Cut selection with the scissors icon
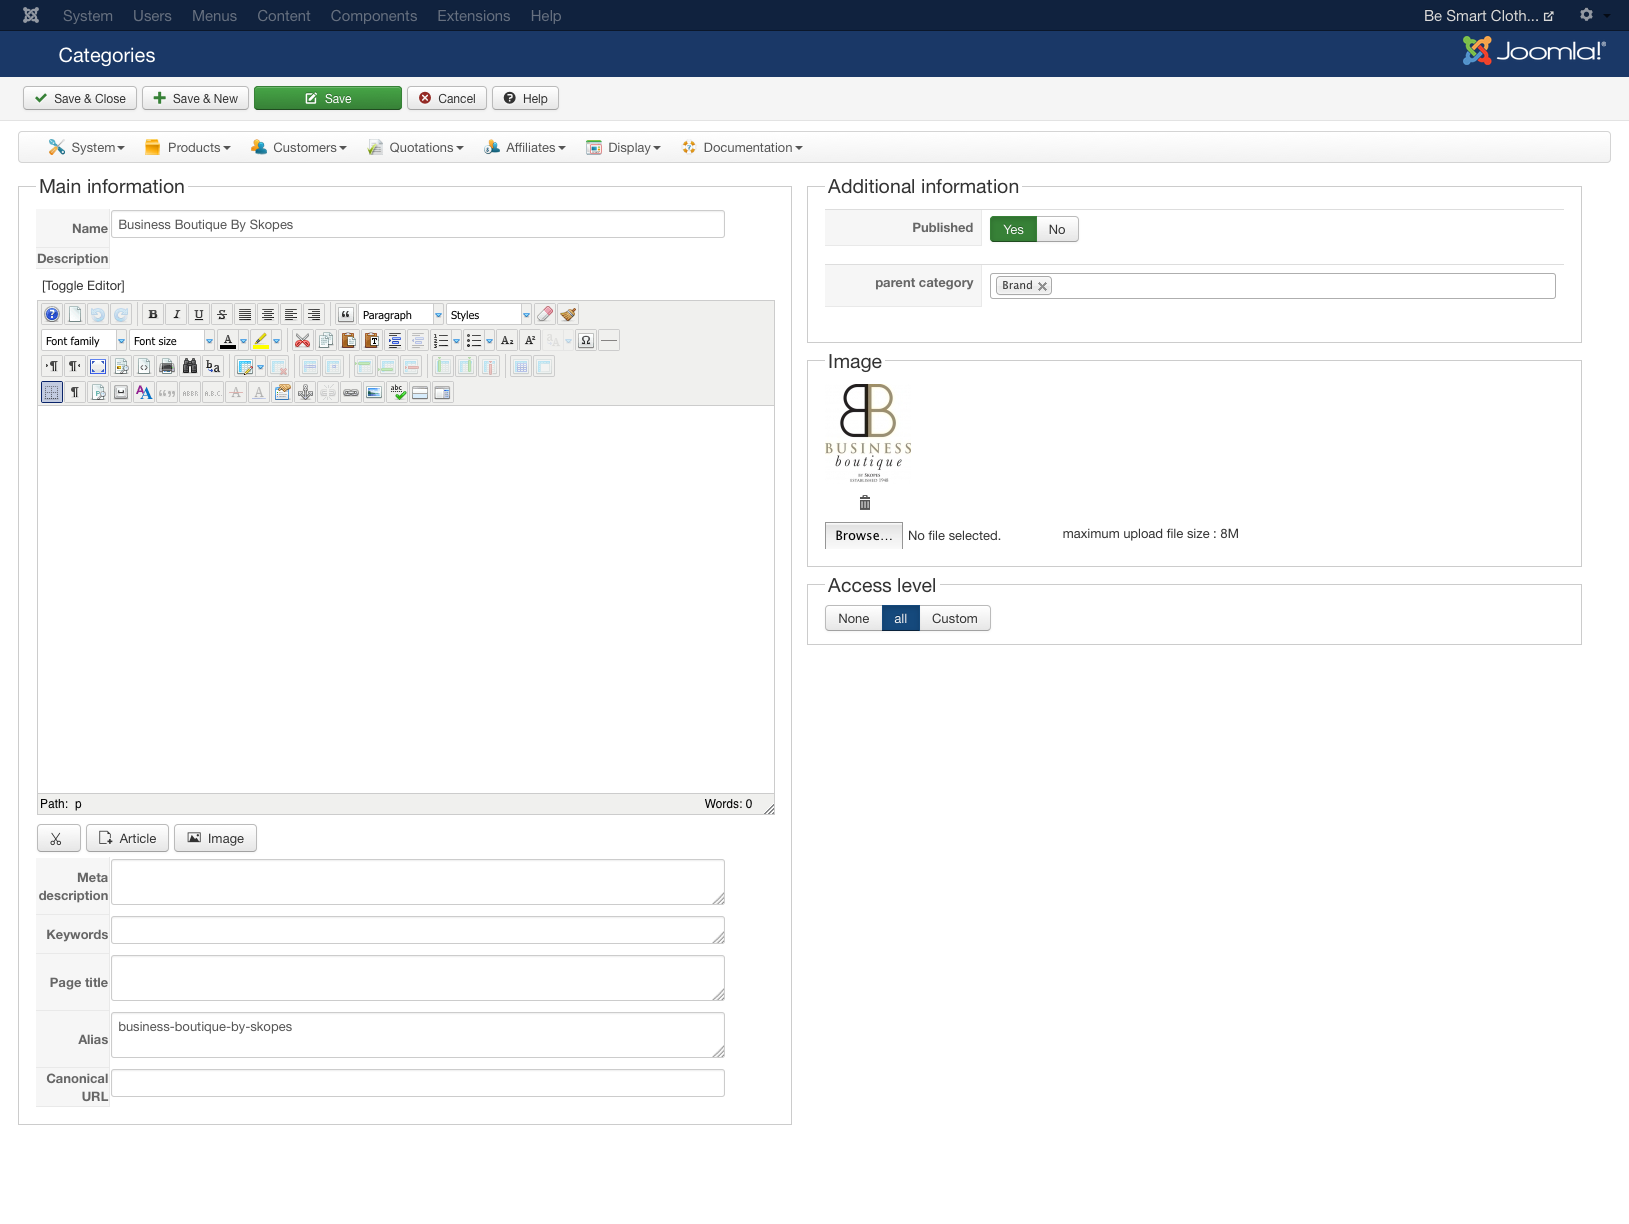 tap(302, 341)
